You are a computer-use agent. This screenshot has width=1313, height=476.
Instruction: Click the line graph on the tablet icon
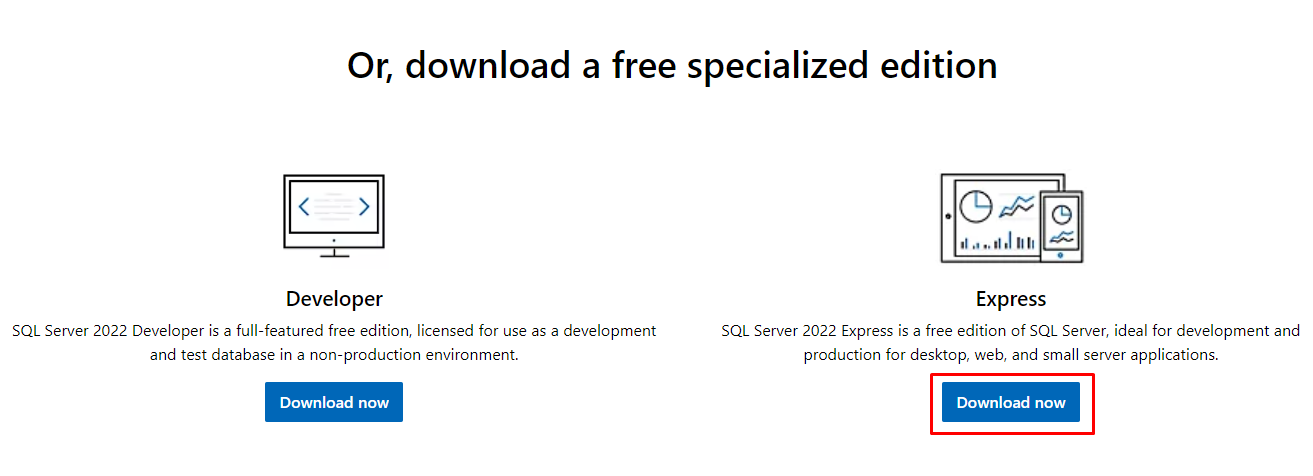coord(1018,205)
